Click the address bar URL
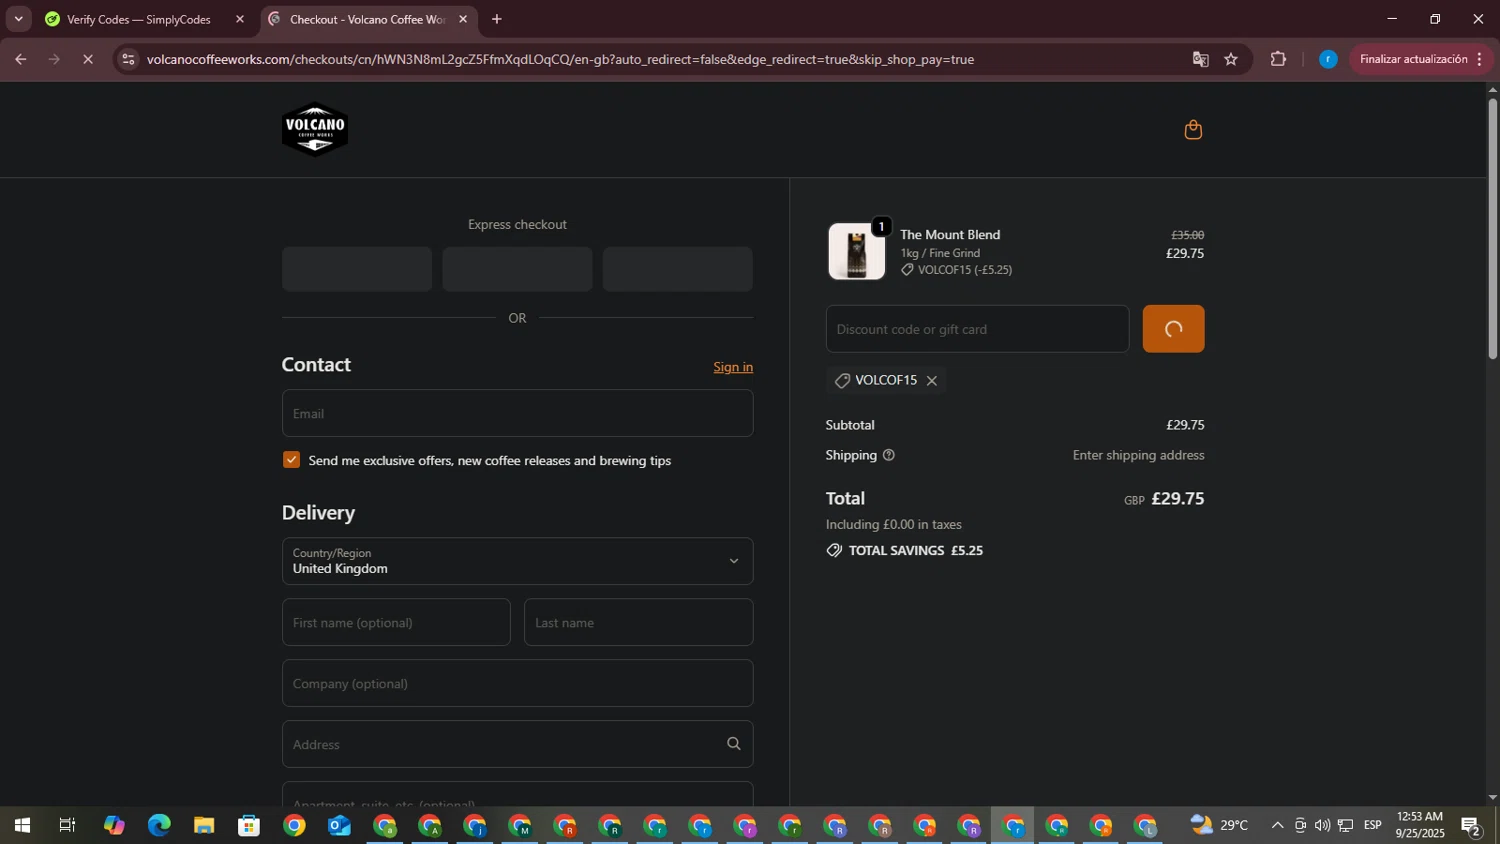The width and height of the screenshot is (1500, 844). tap(560, 59)
